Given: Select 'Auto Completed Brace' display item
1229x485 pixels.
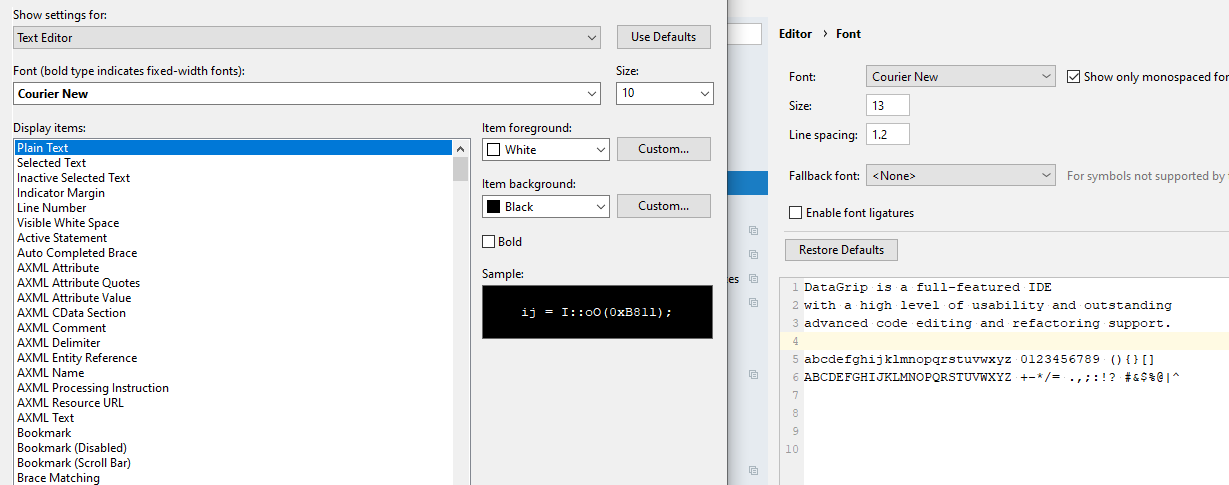Looking at the screenshot, I should tap(233, 253).
